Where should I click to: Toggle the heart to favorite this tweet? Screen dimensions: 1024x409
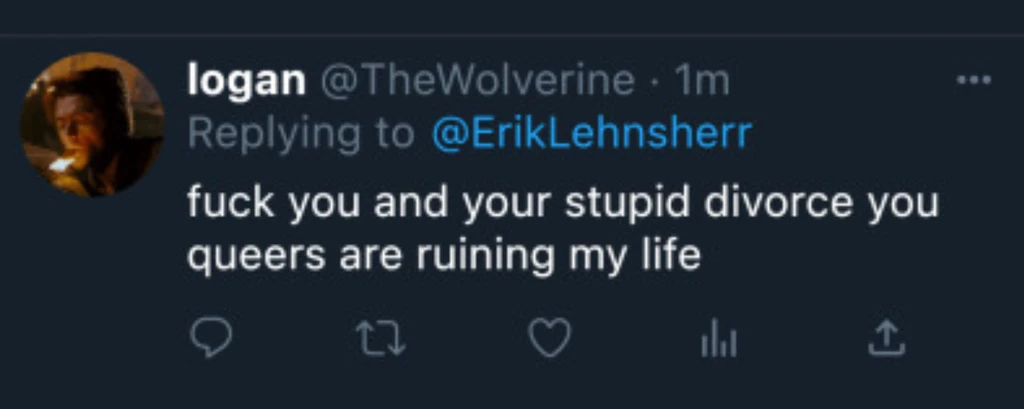tap(549, 340)
